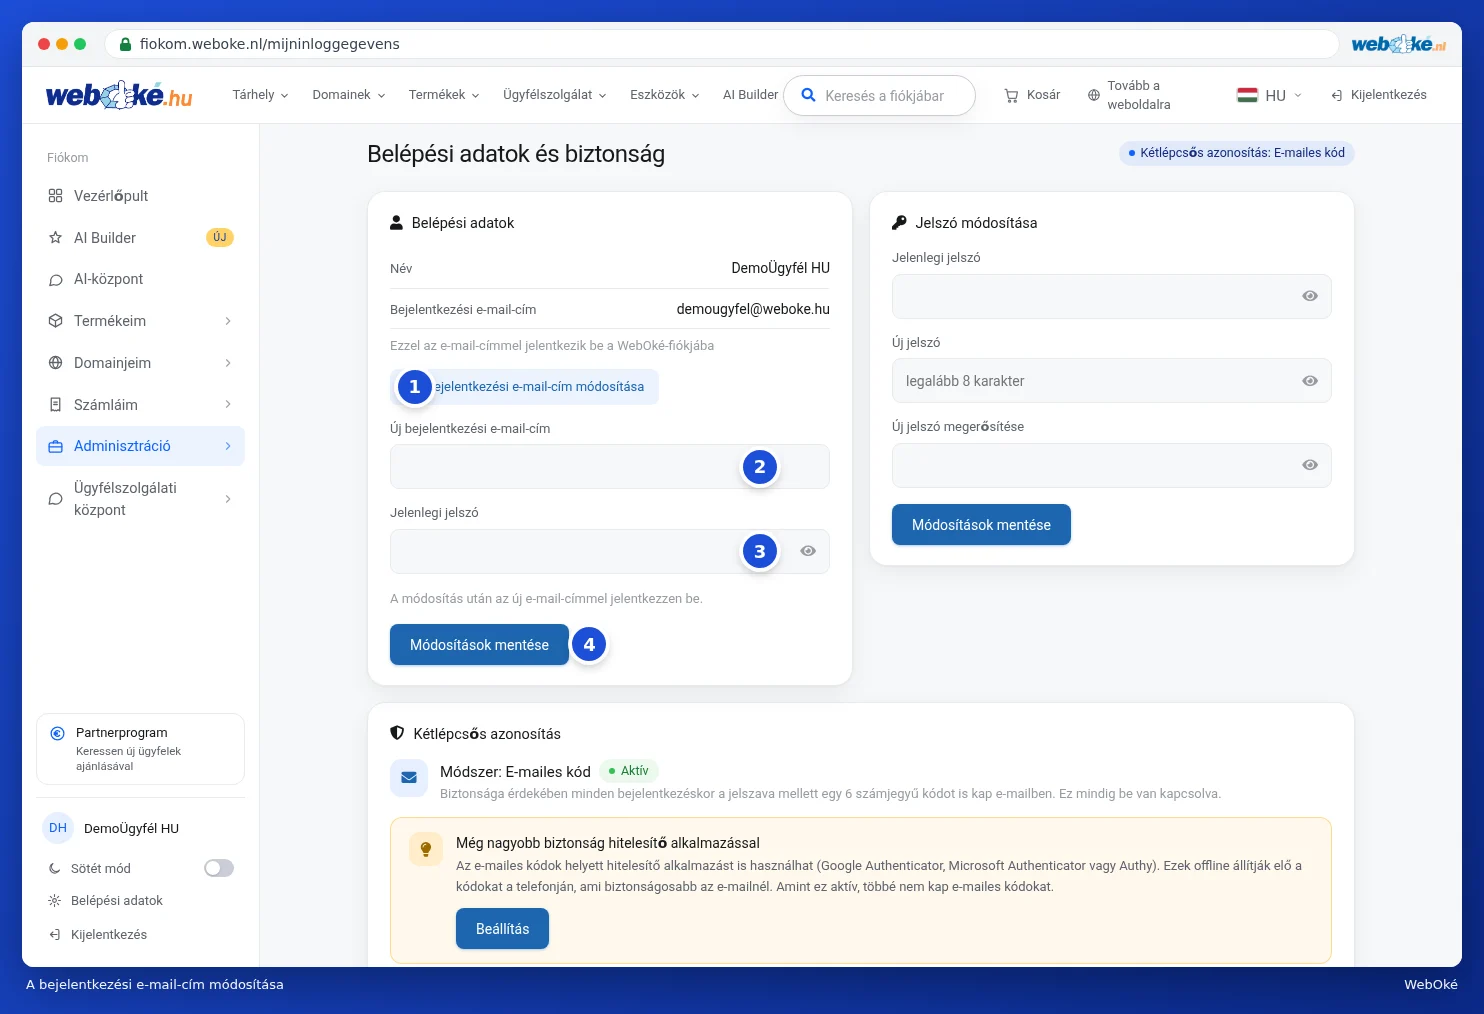
Task: Expand the Termékeim sidebar chevron
Action: [228, 321]
